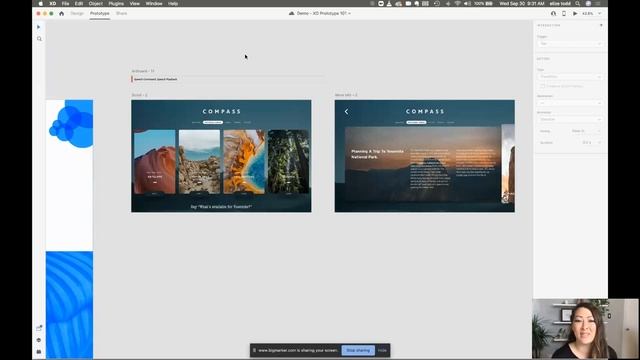Click menu bar date and time

pyautogui.click(x=522, y=3)
